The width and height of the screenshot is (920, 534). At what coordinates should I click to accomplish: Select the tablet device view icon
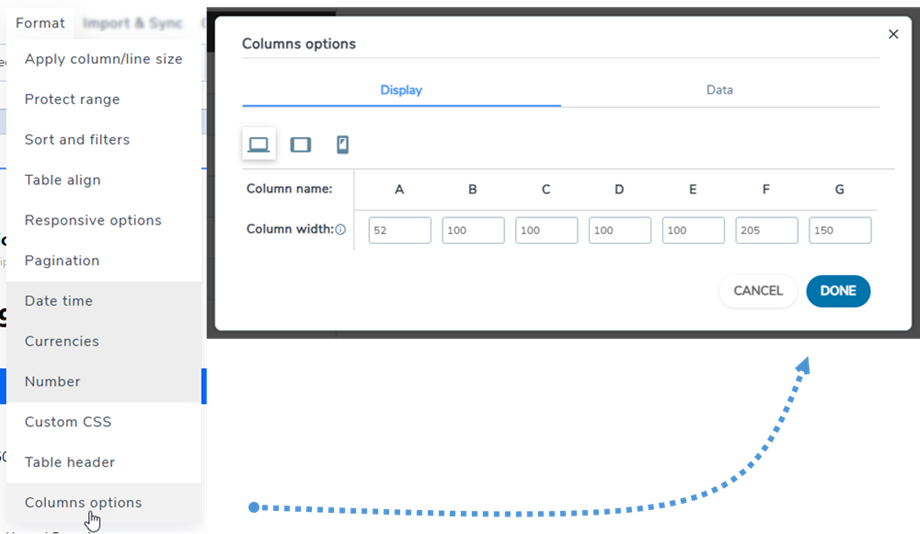[300, 144]
